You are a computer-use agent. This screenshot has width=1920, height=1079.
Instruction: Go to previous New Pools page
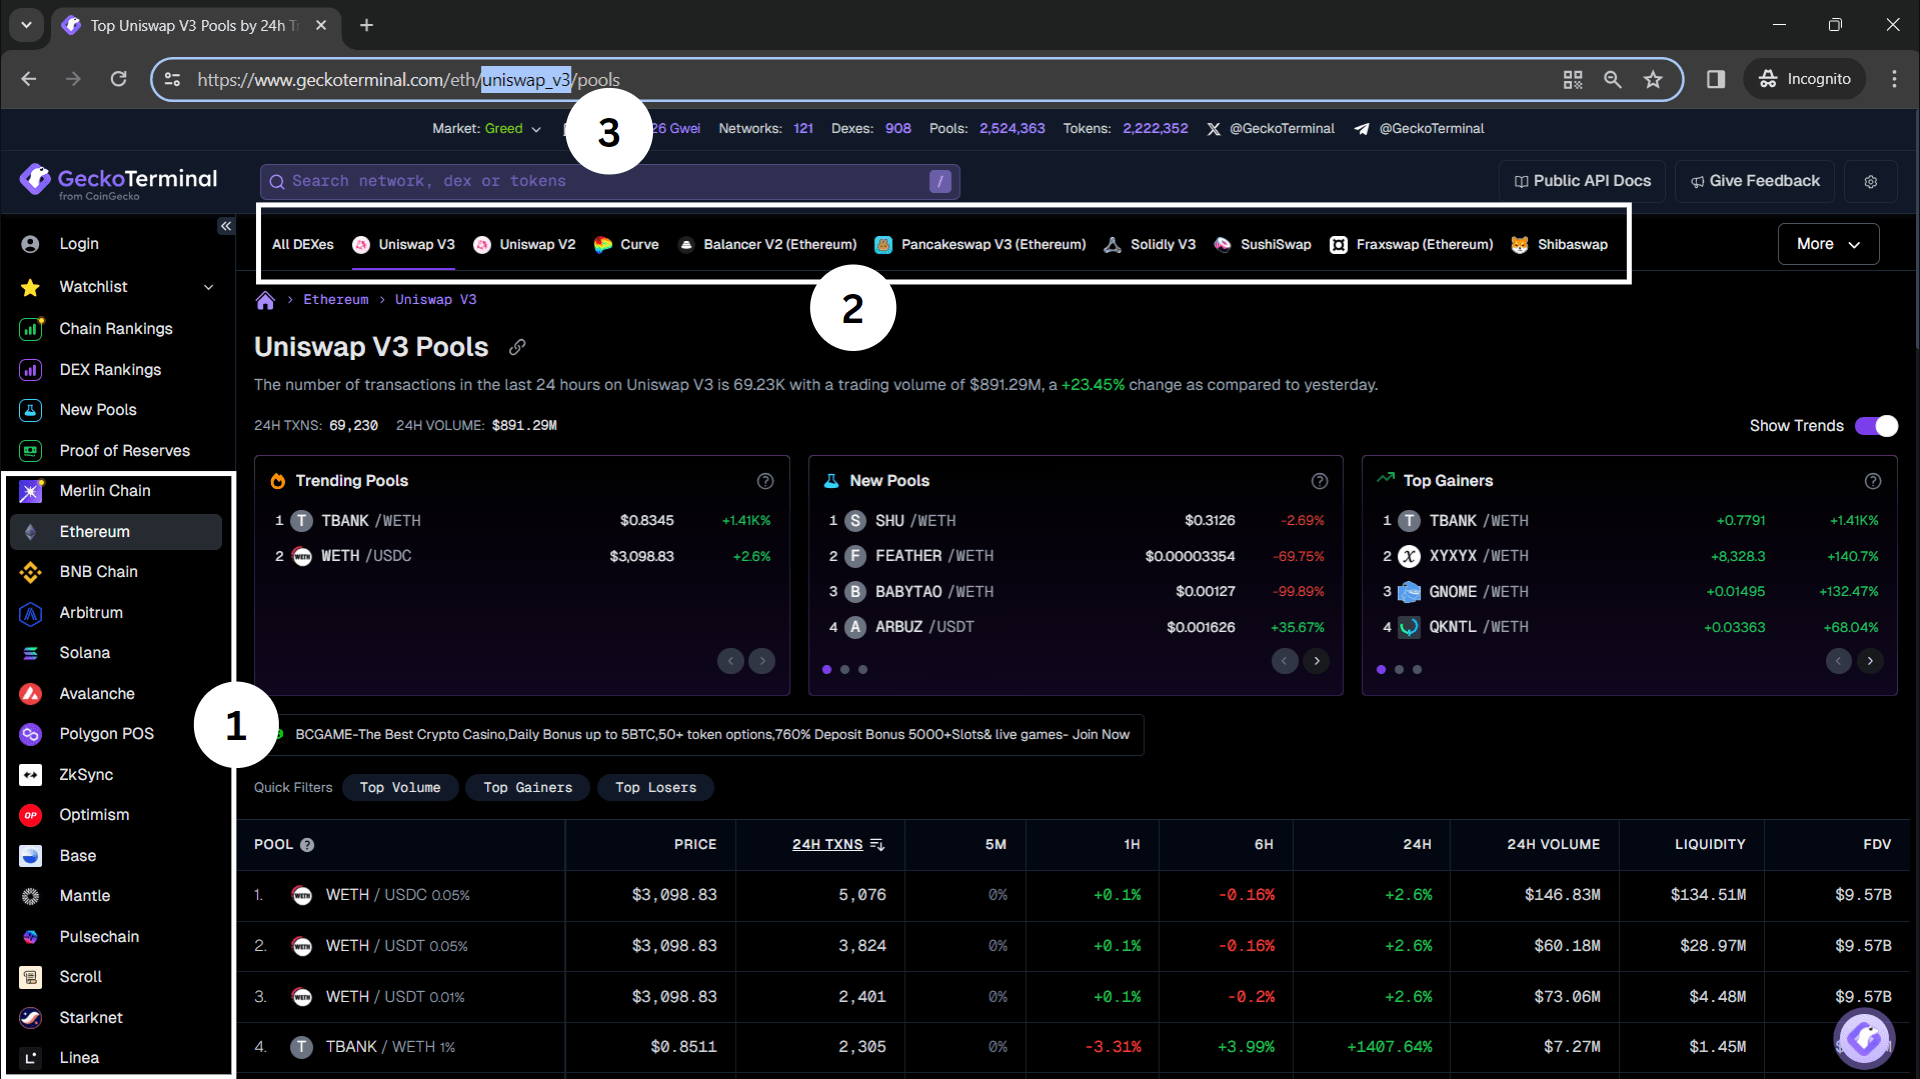click(x=1285, y=661)
